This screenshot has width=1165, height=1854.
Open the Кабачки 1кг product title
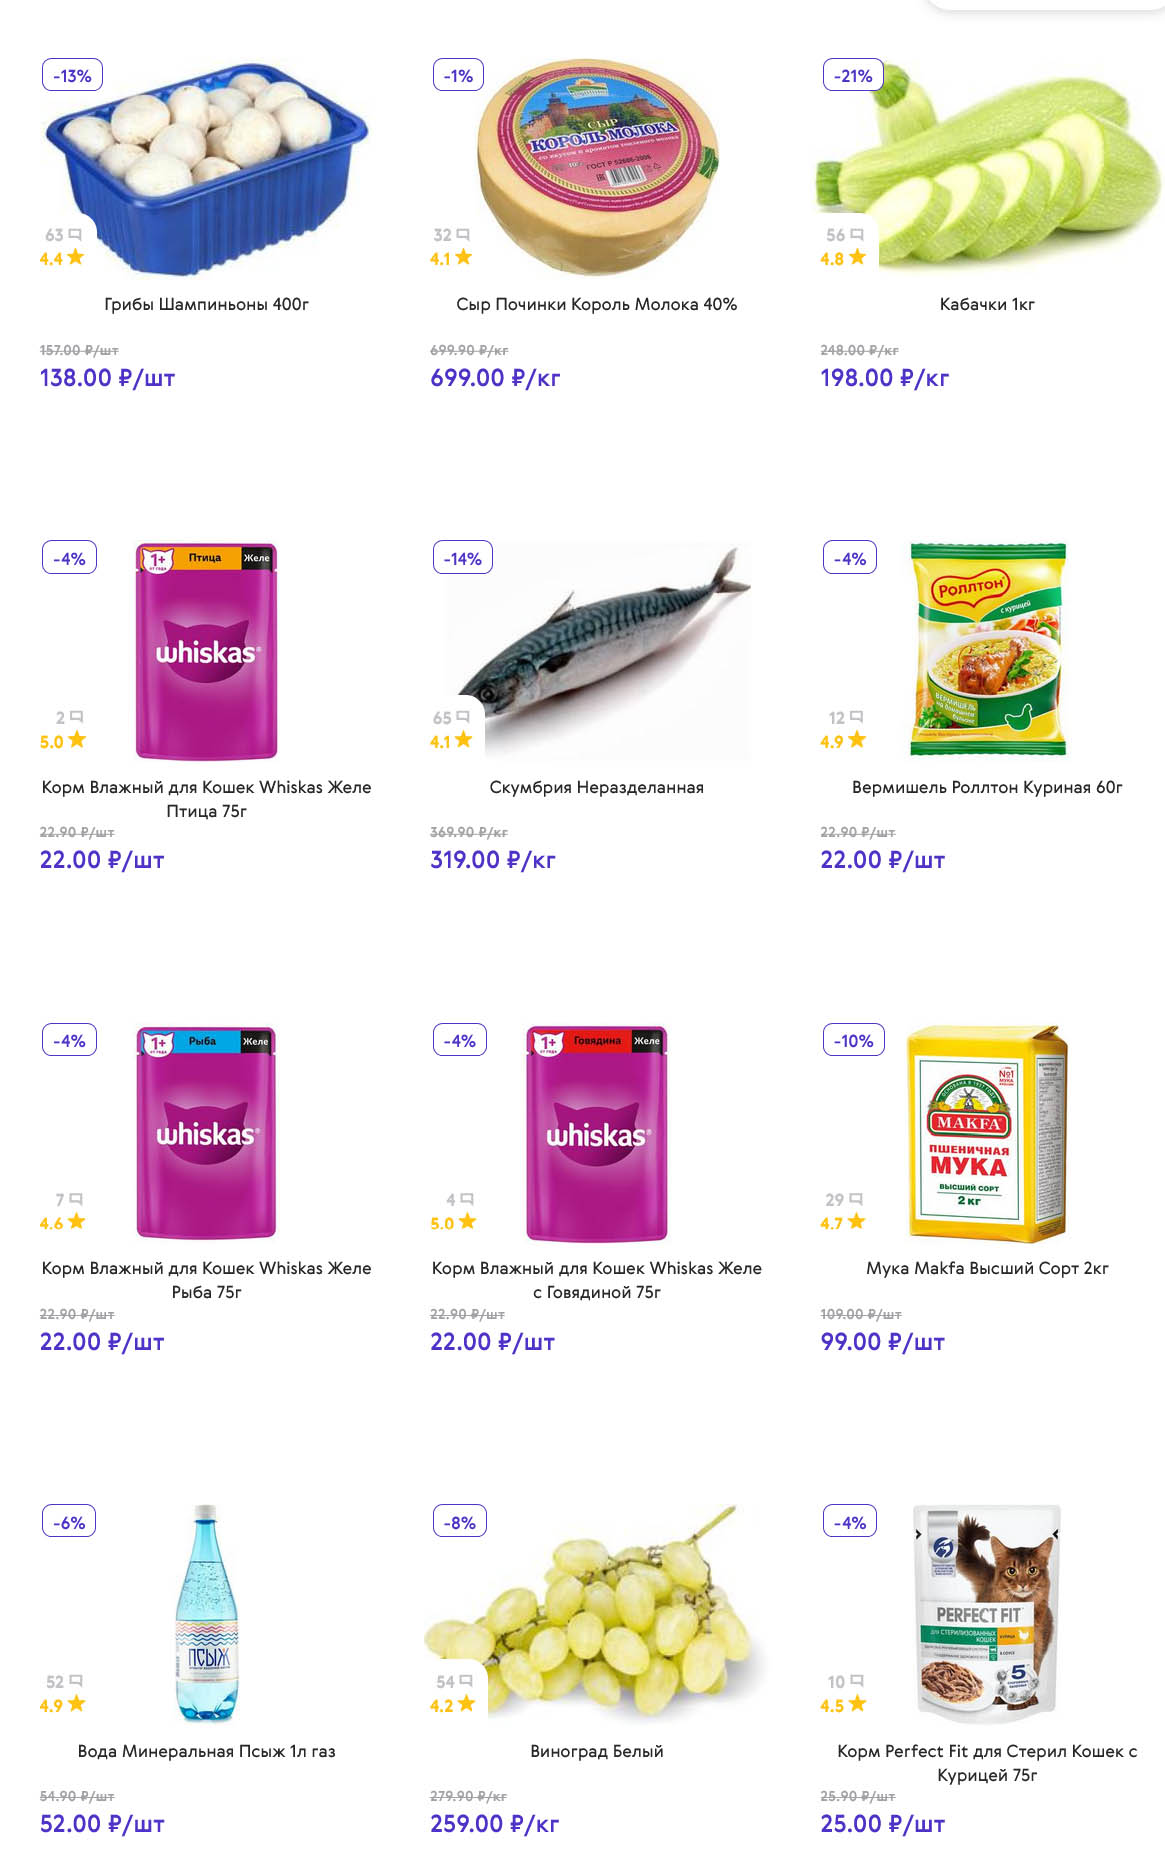(987, 304)
